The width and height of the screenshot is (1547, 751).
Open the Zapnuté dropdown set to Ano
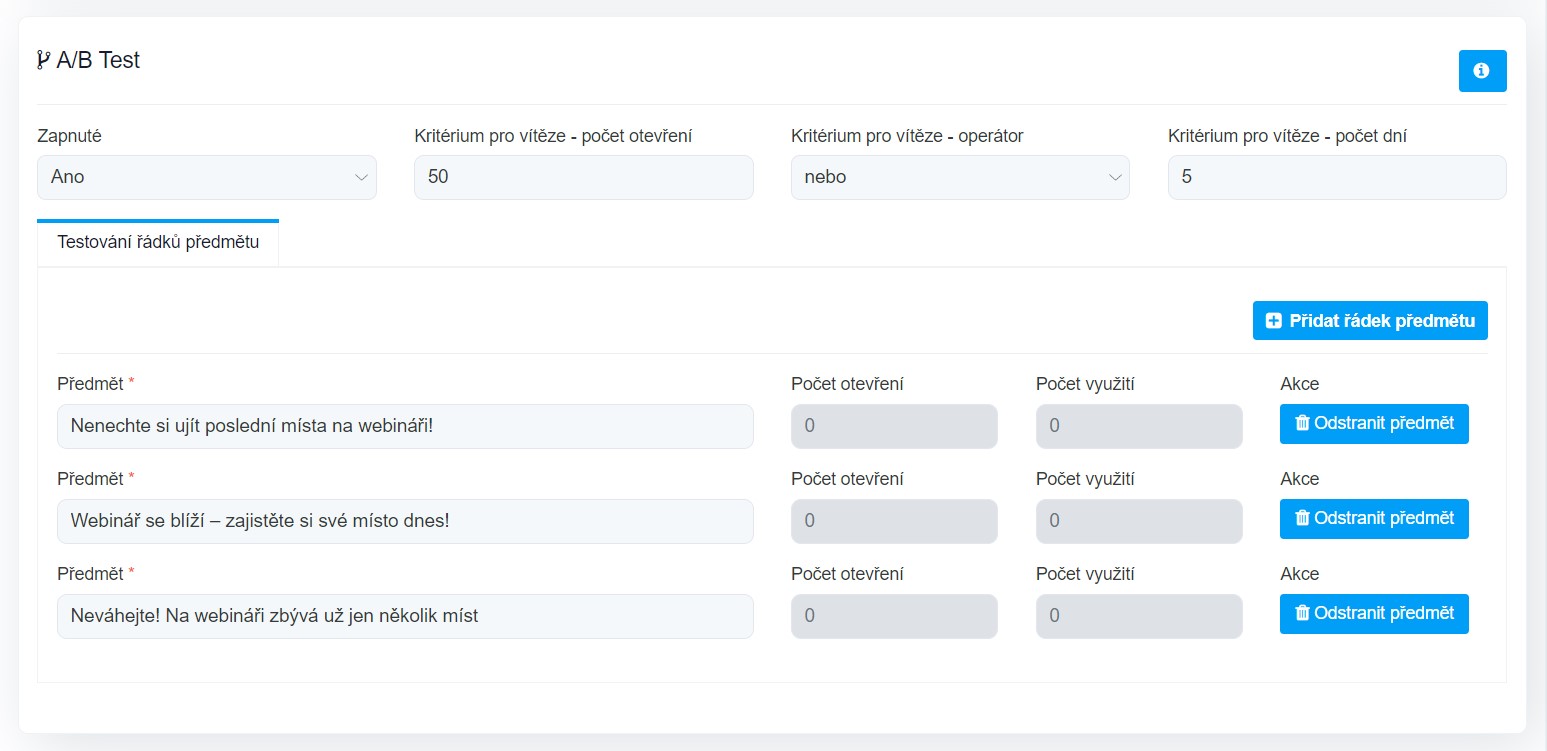pyautogui.click(x=207, y=177)
